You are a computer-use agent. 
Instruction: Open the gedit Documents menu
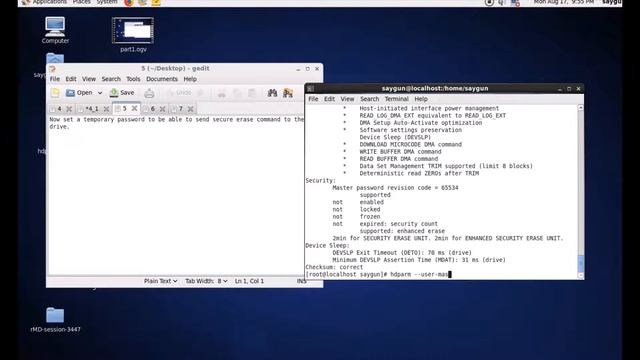coord(162,79)
